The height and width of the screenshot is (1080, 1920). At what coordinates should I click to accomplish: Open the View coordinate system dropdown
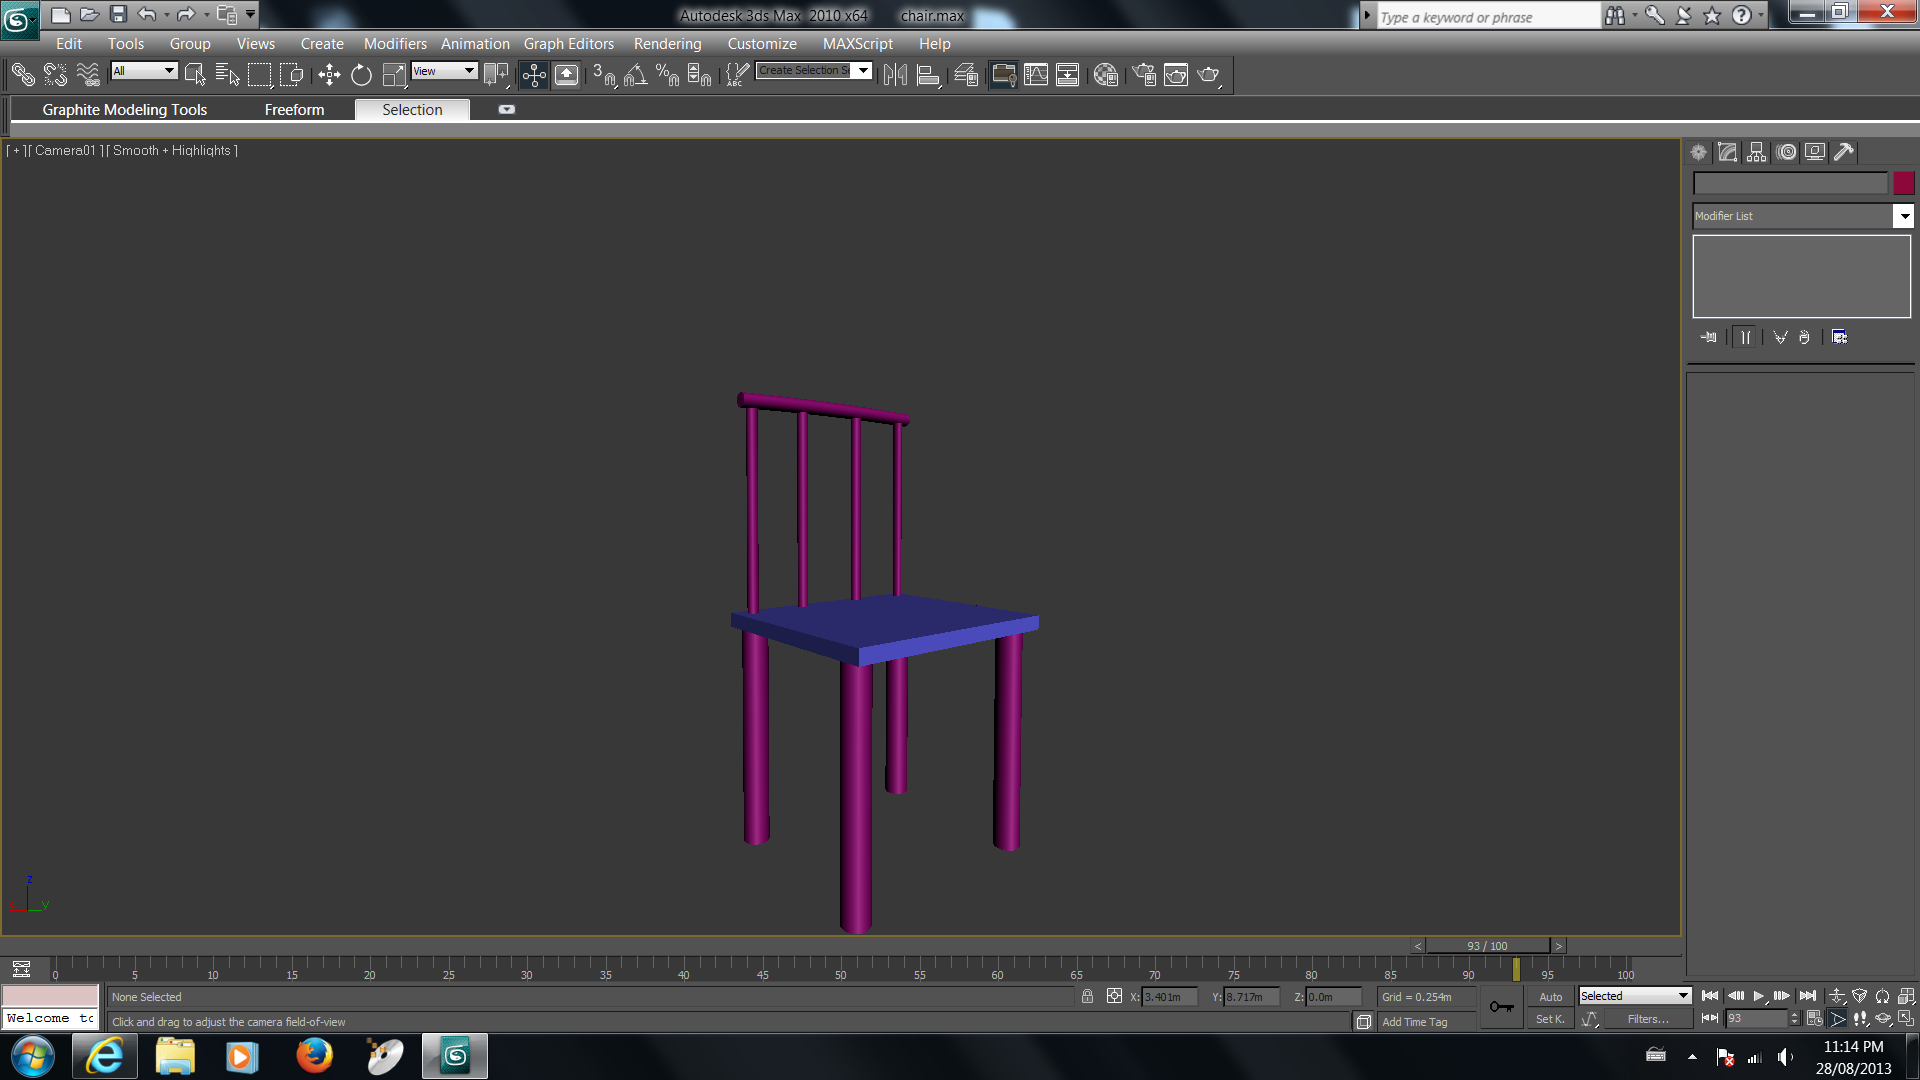[444, 71]
